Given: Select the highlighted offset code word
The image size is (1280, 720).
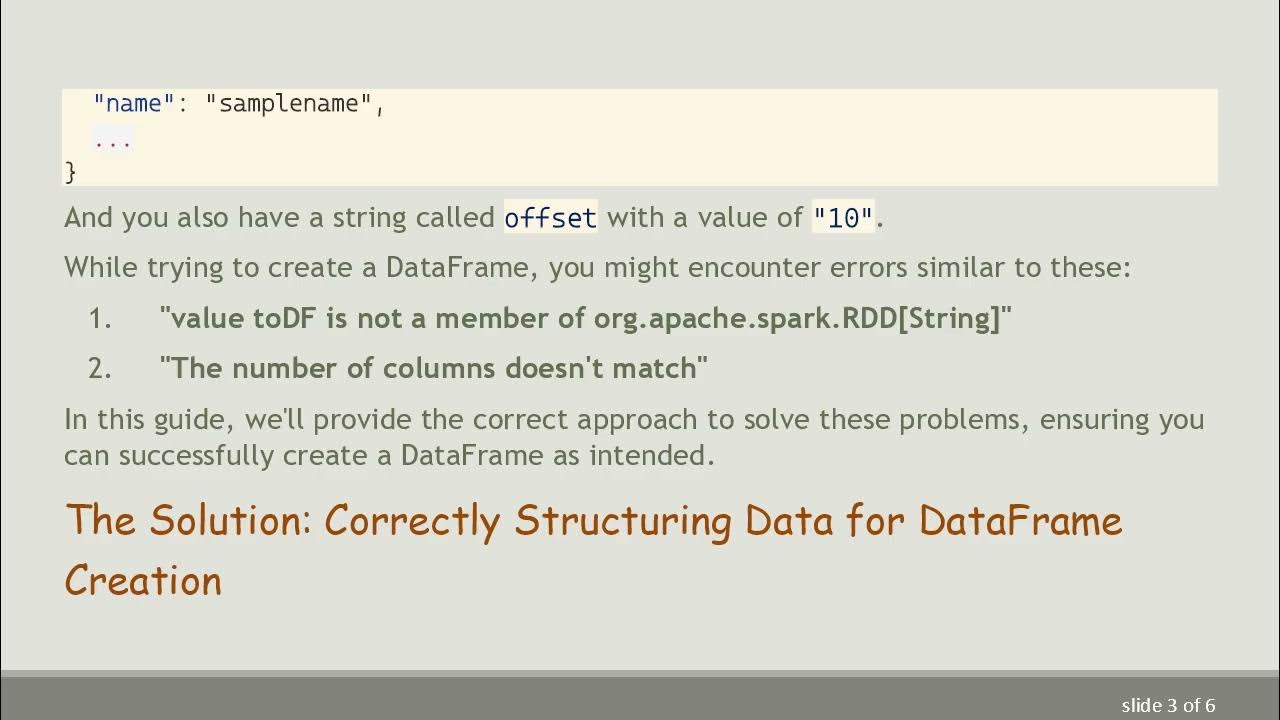Looking at the screenshot, I should pos(550,218).
